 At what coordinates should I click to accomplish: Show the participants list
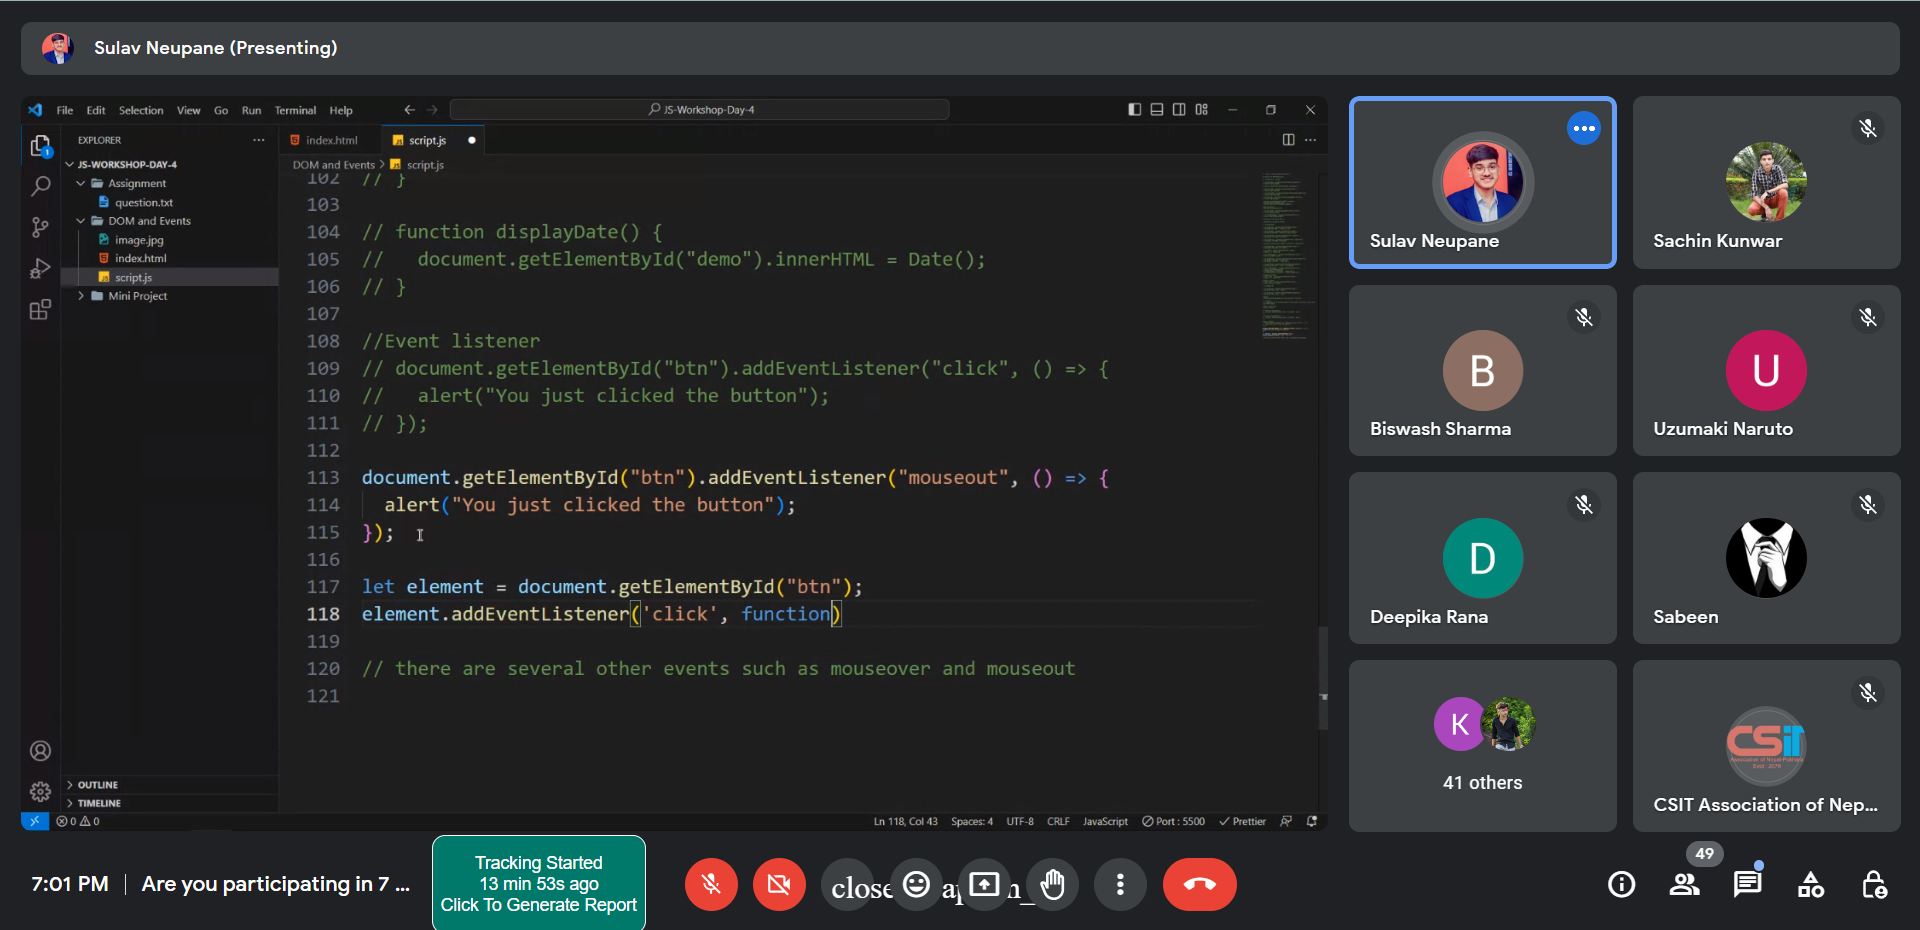(x=1684, y=884)
